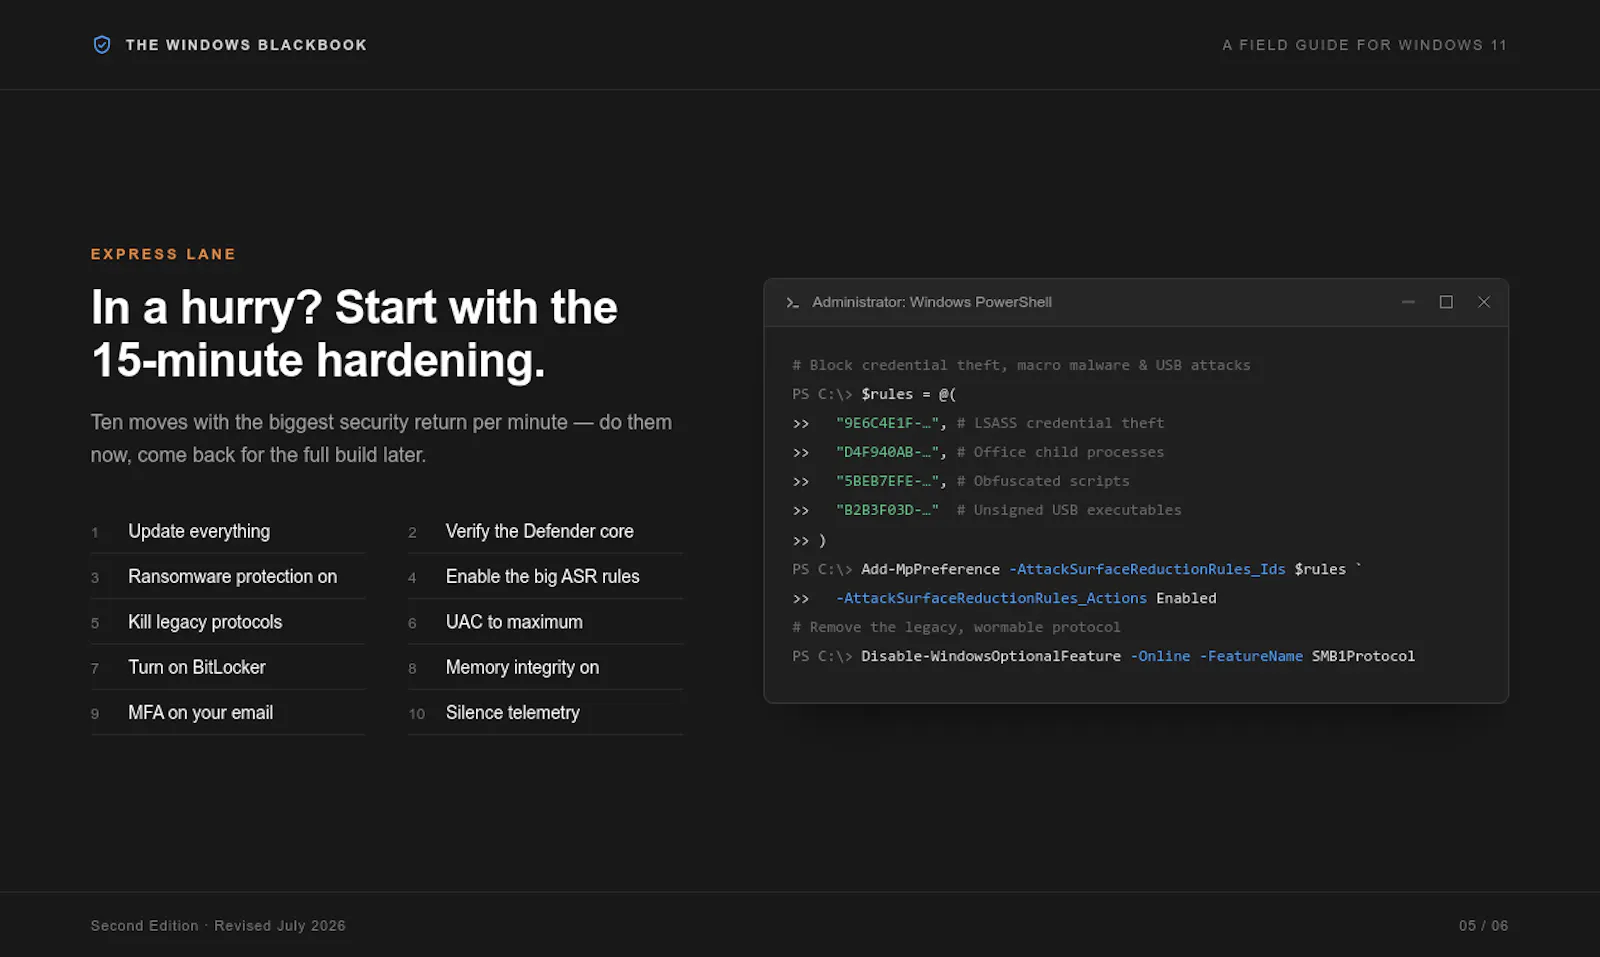The width and height of the screenshot is (1600, 957).
Task: Open MFA on your email step
Action: tap(228, 713)
